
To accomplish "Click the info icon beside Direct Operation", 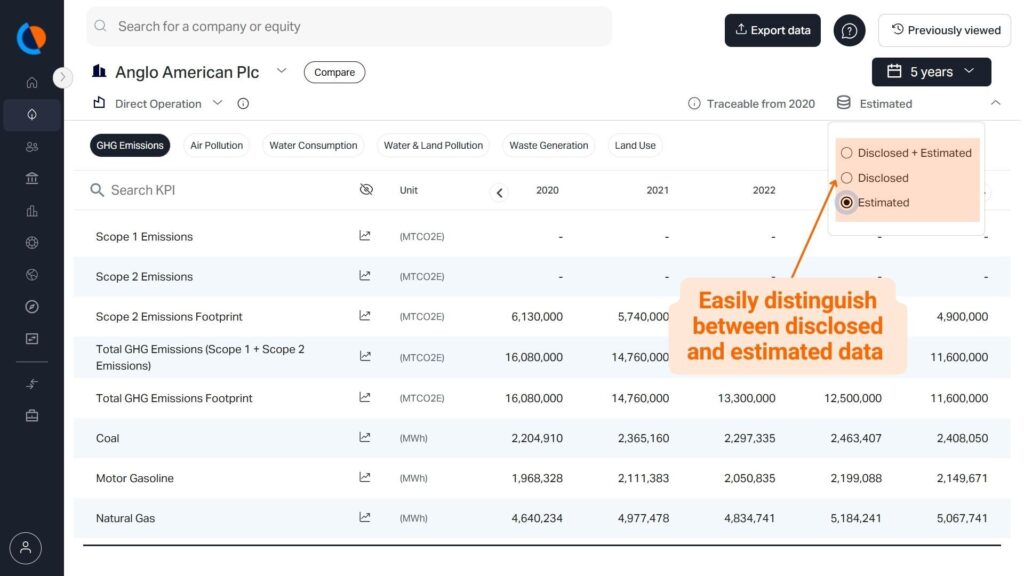I will pos(243,104).
